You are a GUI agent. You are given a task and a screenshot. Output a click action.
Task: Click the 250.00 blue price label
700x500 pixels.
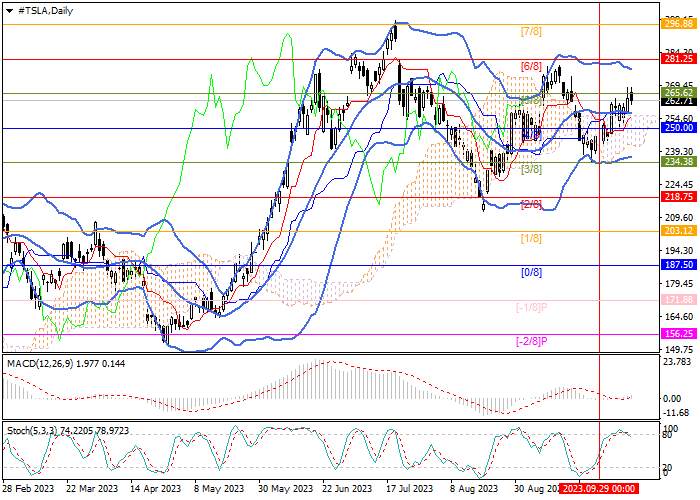[x=679, y=128]
